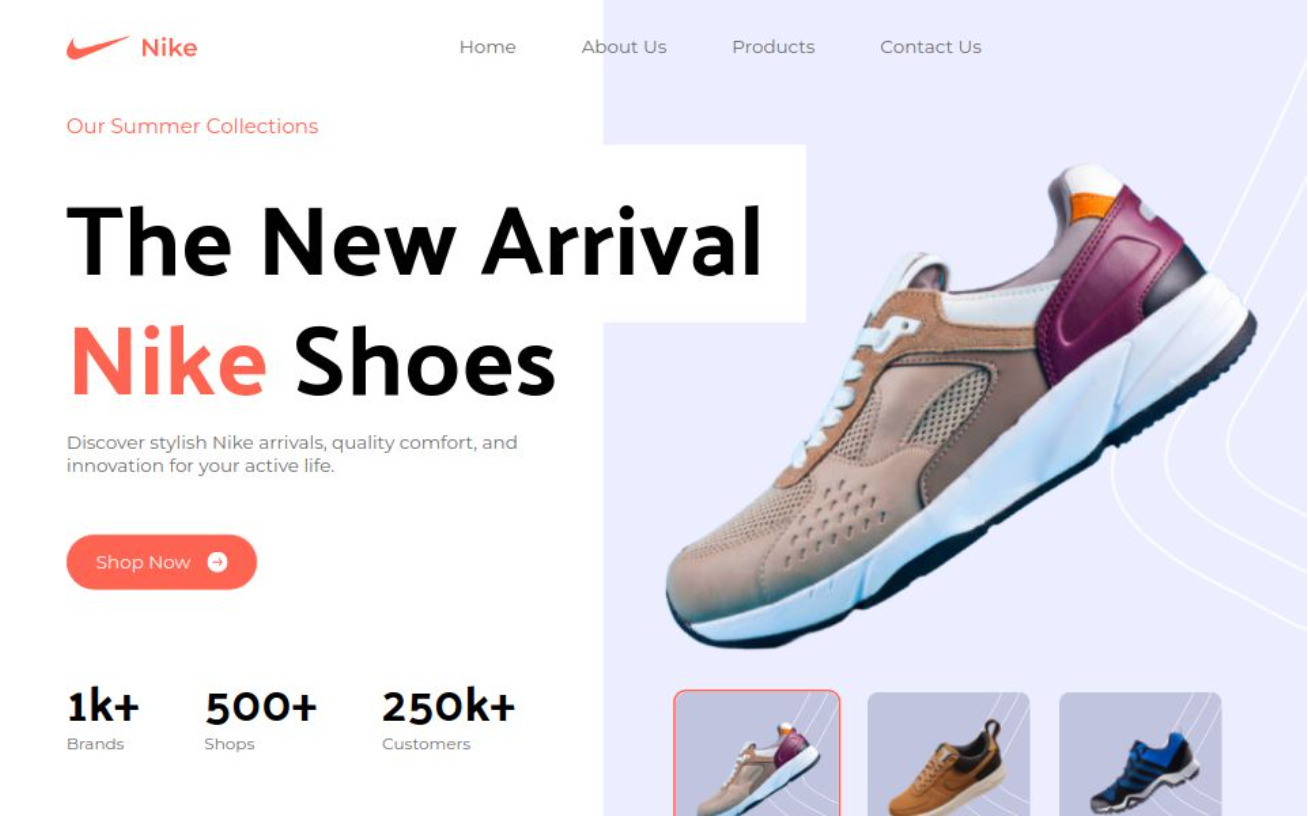The image size is (1308, 816).
Task: Open the Home nav link
Action: pyautogui.click(x=487, y=47)
